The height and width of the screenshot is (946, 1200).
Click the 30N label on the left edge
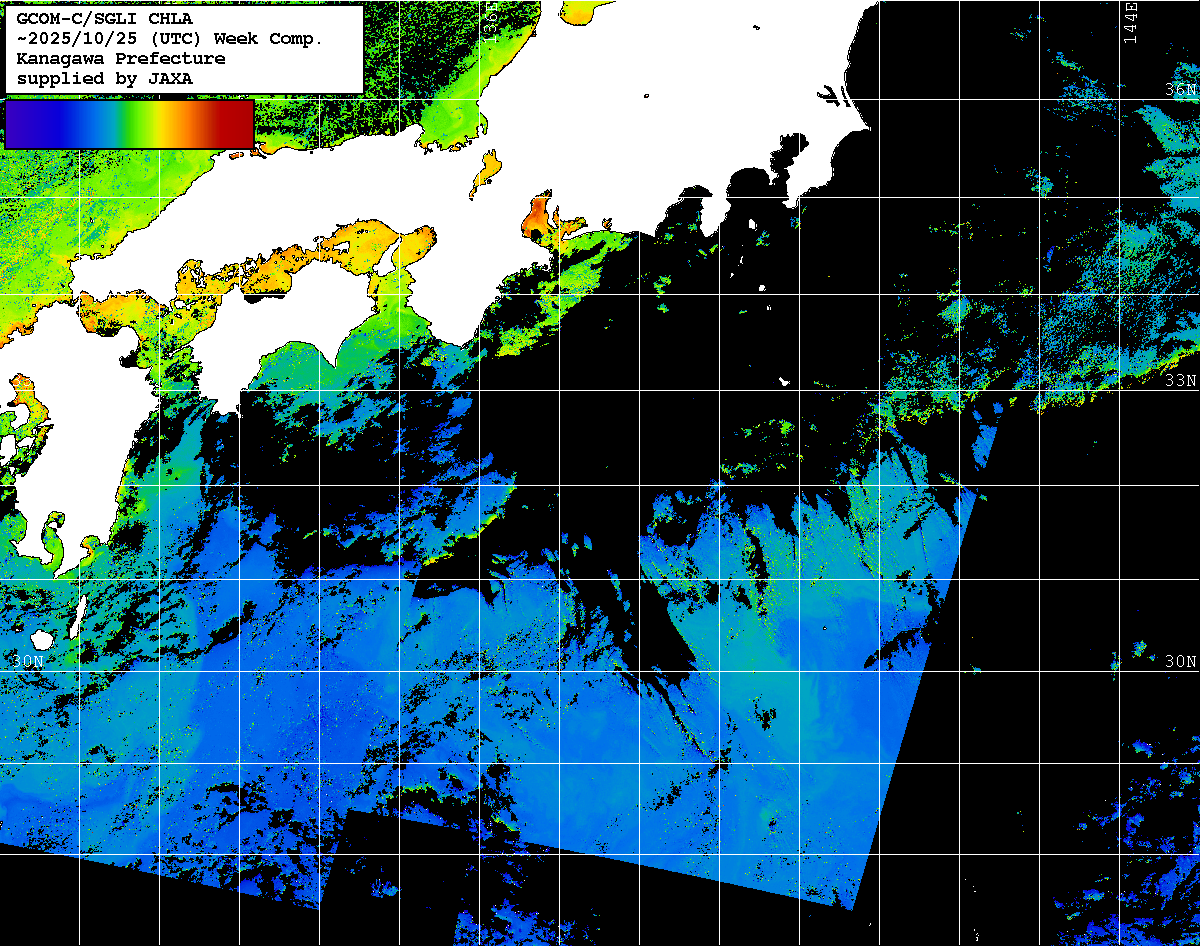coord(28,661)
